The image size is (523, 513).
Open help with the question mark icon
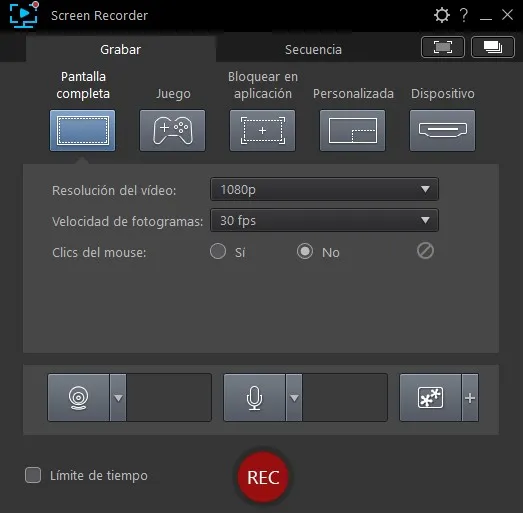(464, 15)
